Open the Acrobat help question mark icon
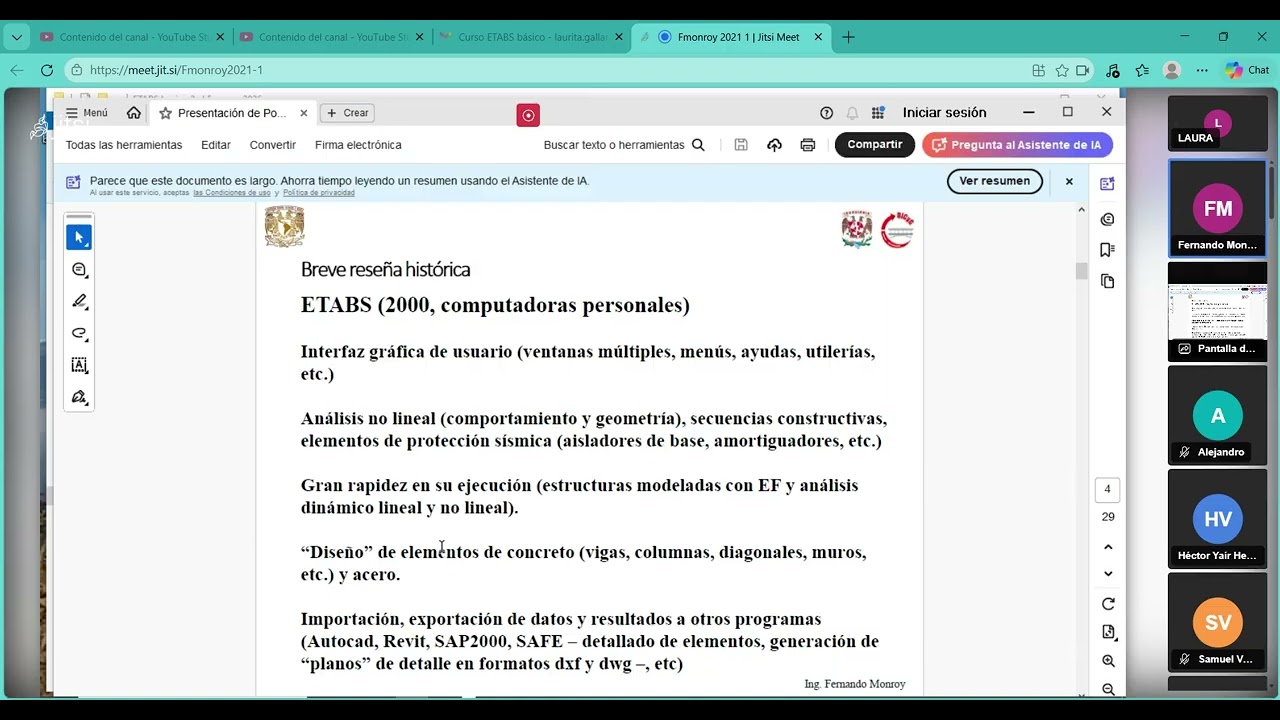The height and width of the screenshot is (720, 1280). pos(826,113)
